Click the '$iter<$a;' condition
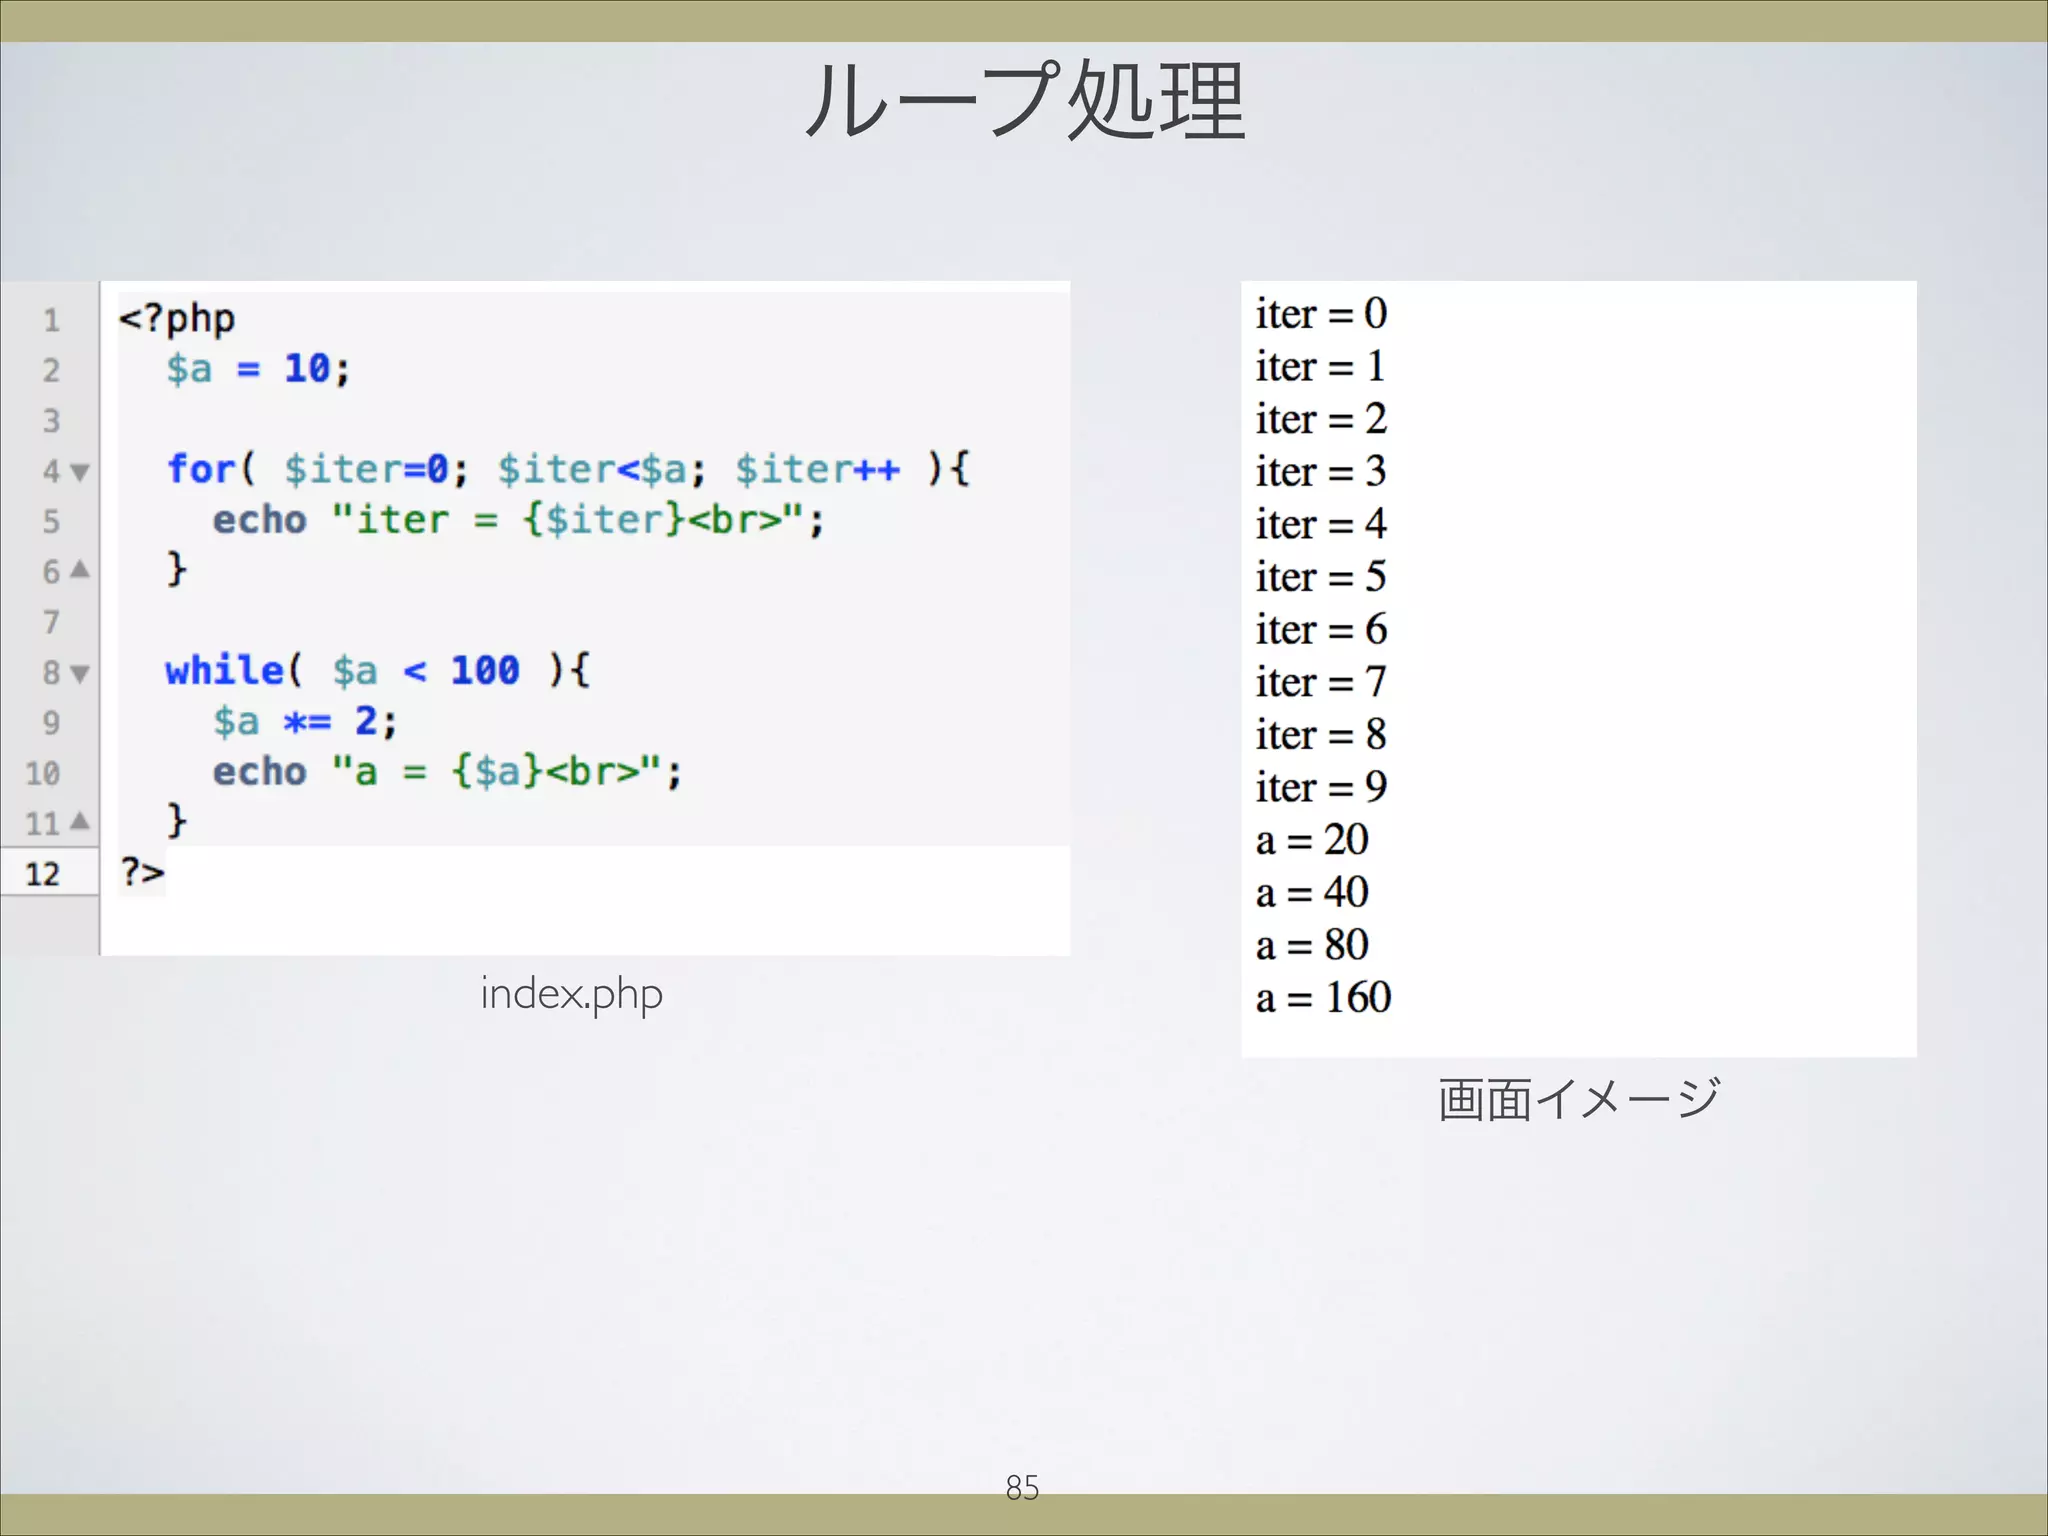Viewport: 2048px width, 1536px height. point(602,469)
